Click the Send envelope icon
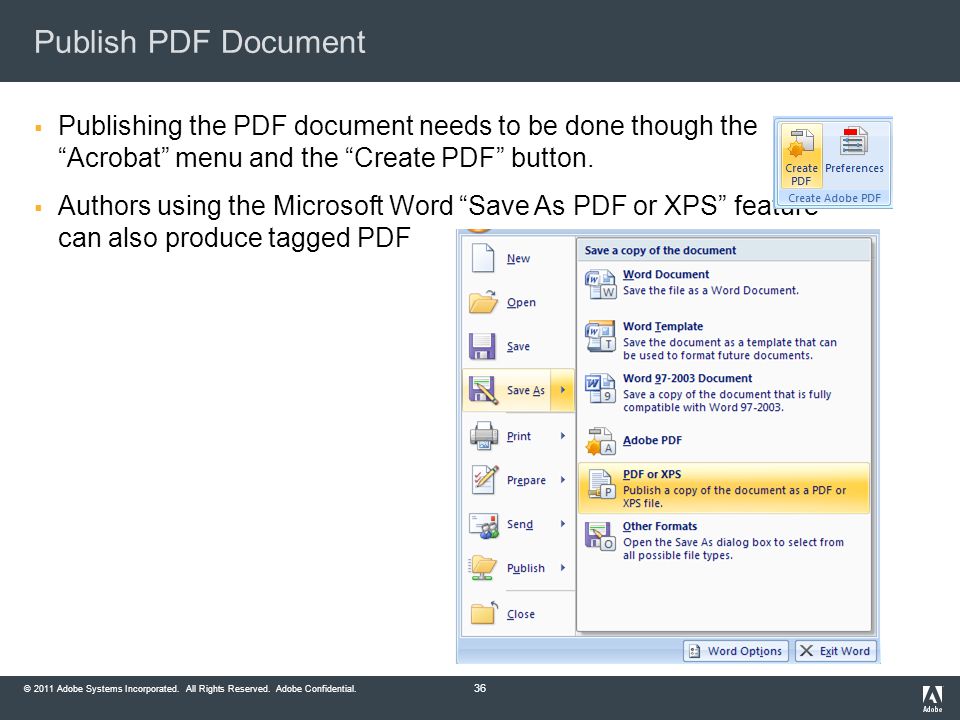960x720 pixels. [484, 525]
